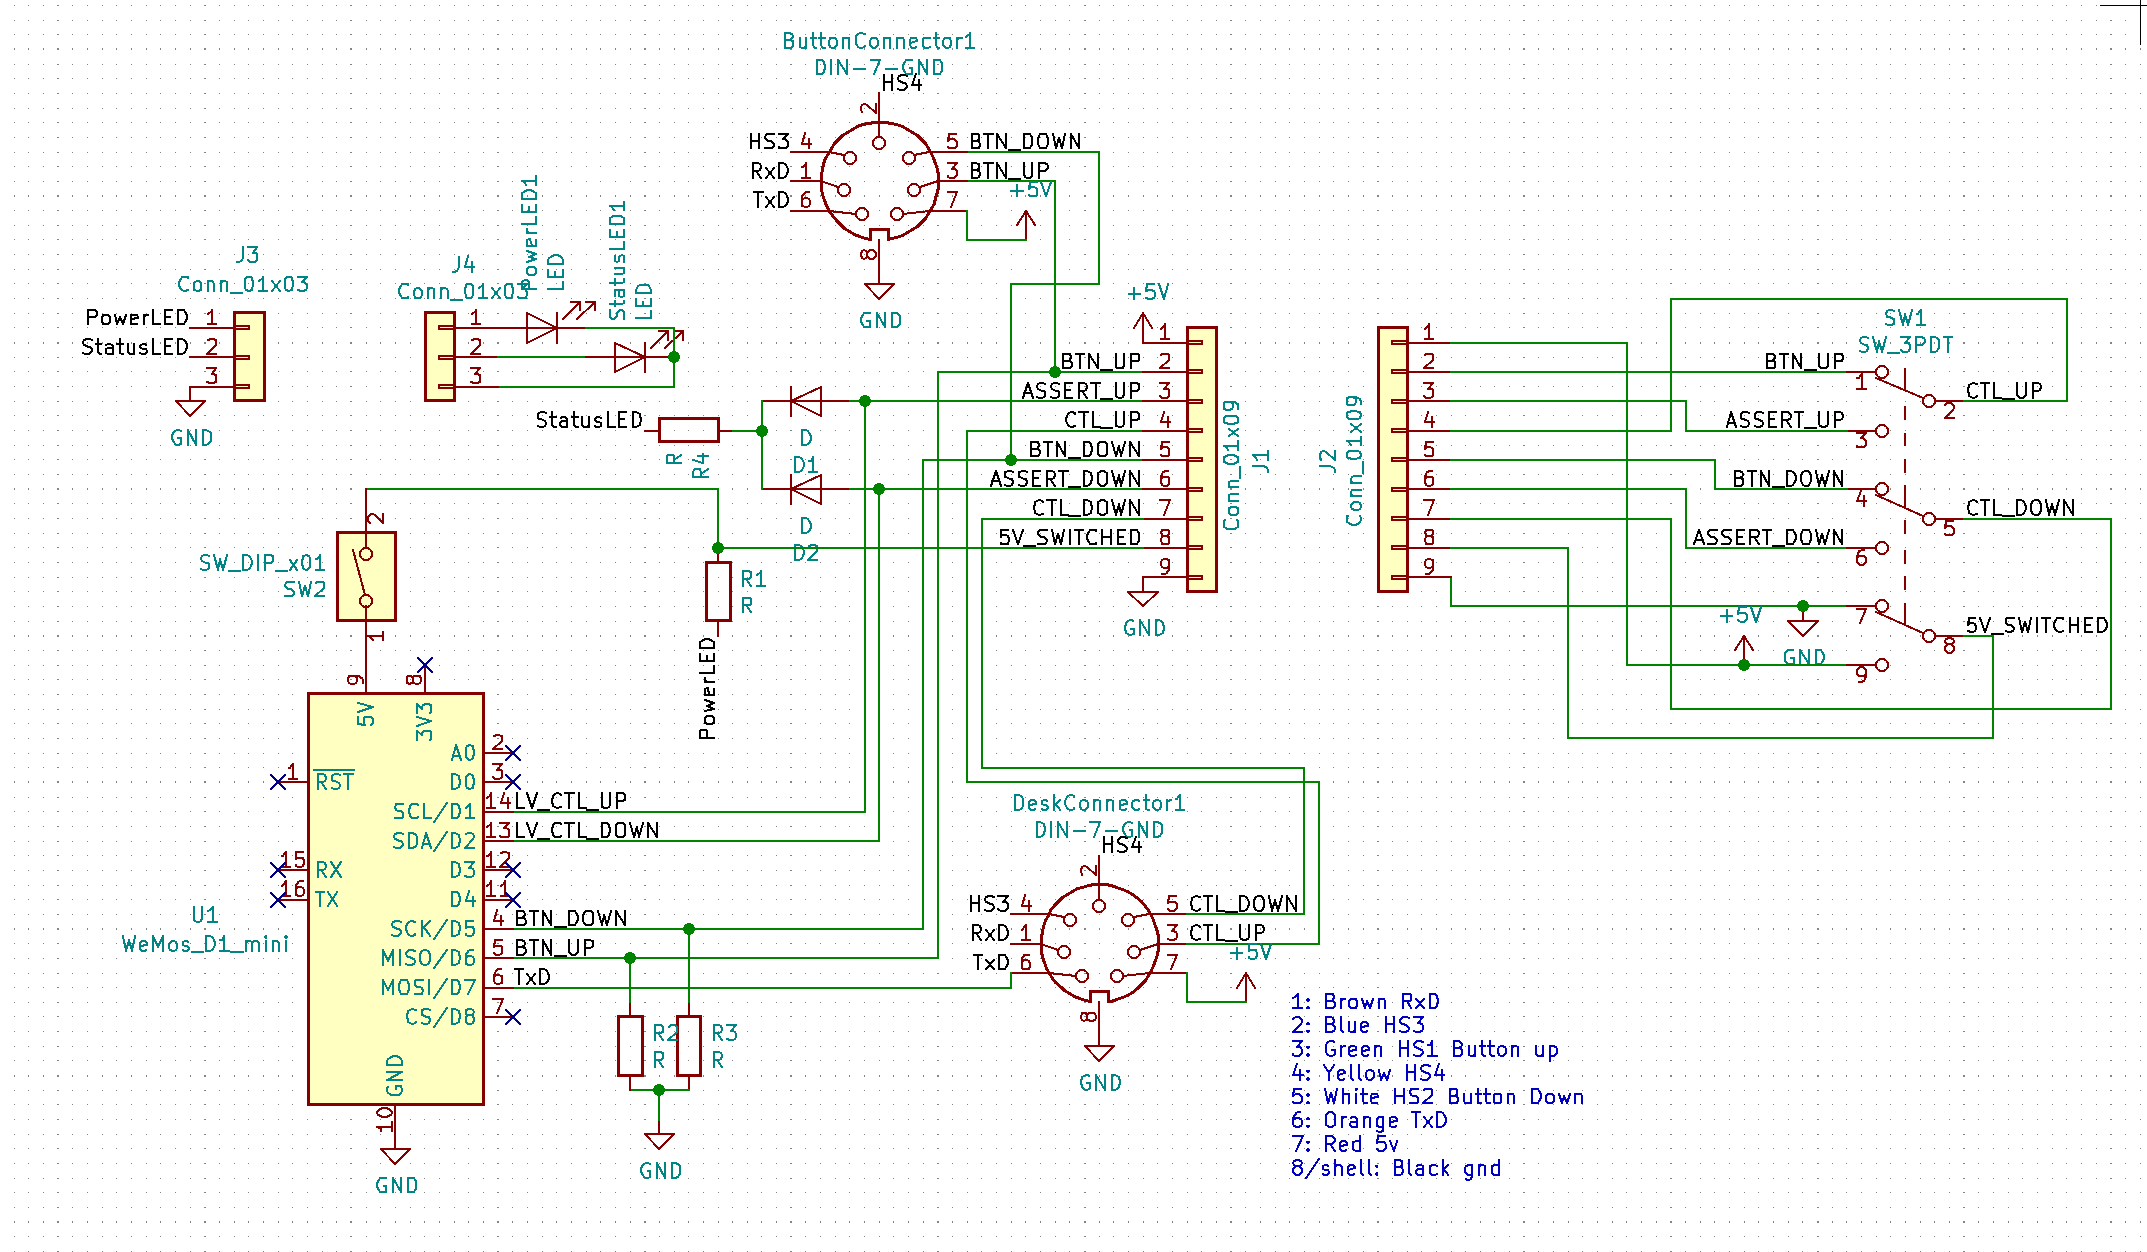The width and height of the screenshot is (2147, 1252).
Task: Click the 'BTN_UP' label at U1 pin 5
Action: [555, 947]
